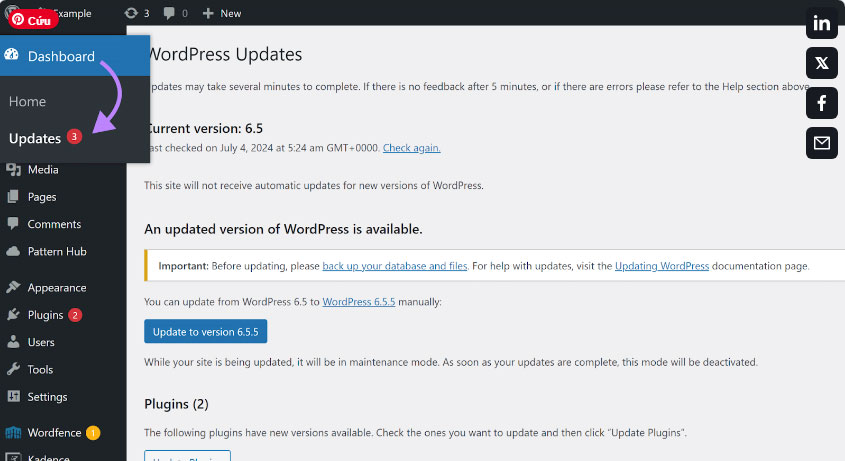The image size is (845, 461).
Task: Open Updates submenu item
Action: [x=35, y=139]
